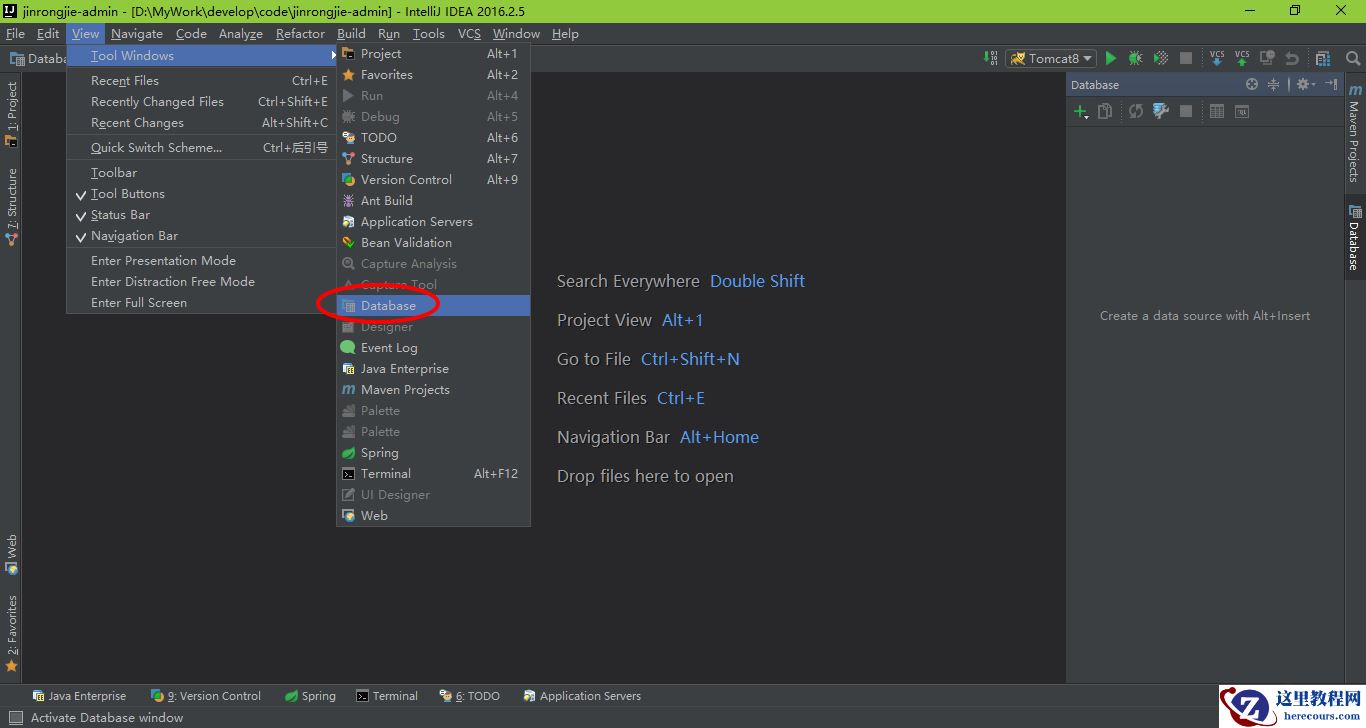Screen dimensions: 1366x728
Task: Expand the Tool Windows submenu
Action: pyautogui.click(x=132, y=56)
